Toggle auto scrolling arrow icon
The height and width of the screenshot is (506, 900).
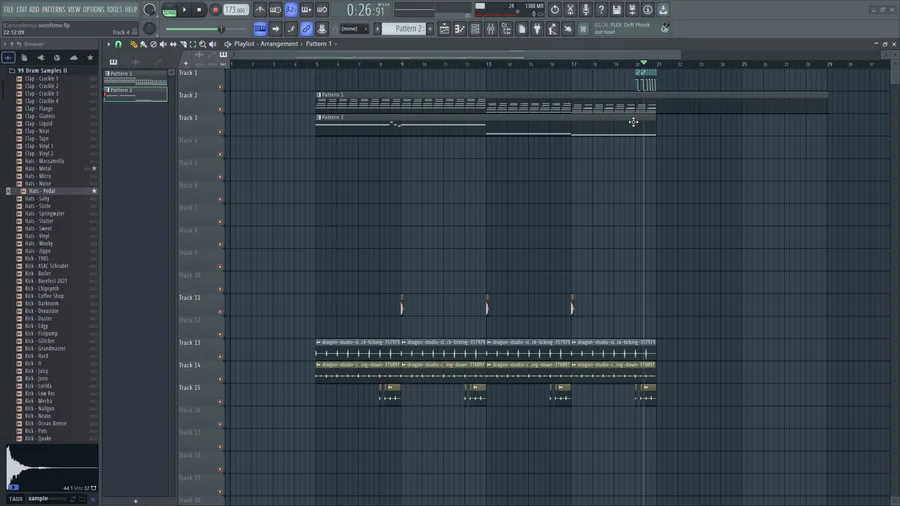(x=276, y=29)
